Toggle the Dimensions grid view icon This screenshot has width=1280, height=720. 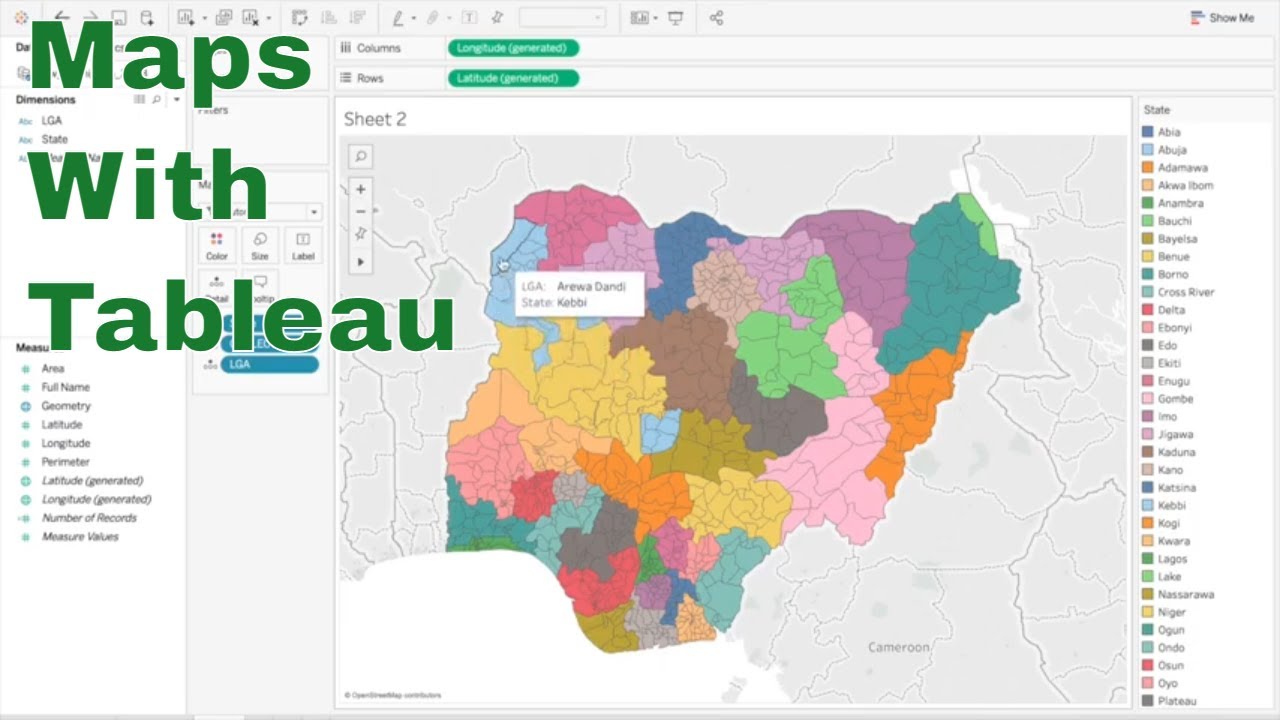(x=140, y=100)
